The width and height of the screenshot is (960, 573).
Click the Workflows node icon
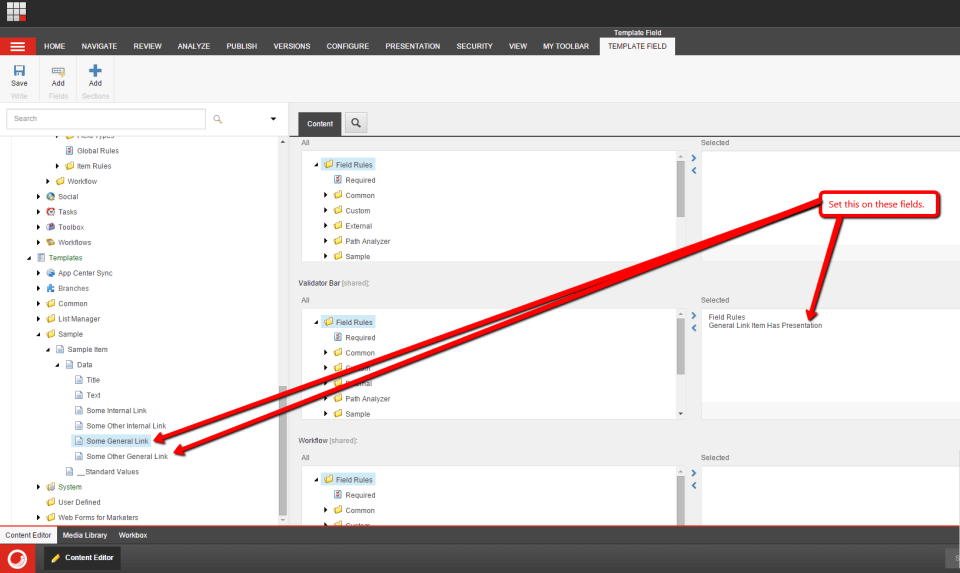(51, 242)
